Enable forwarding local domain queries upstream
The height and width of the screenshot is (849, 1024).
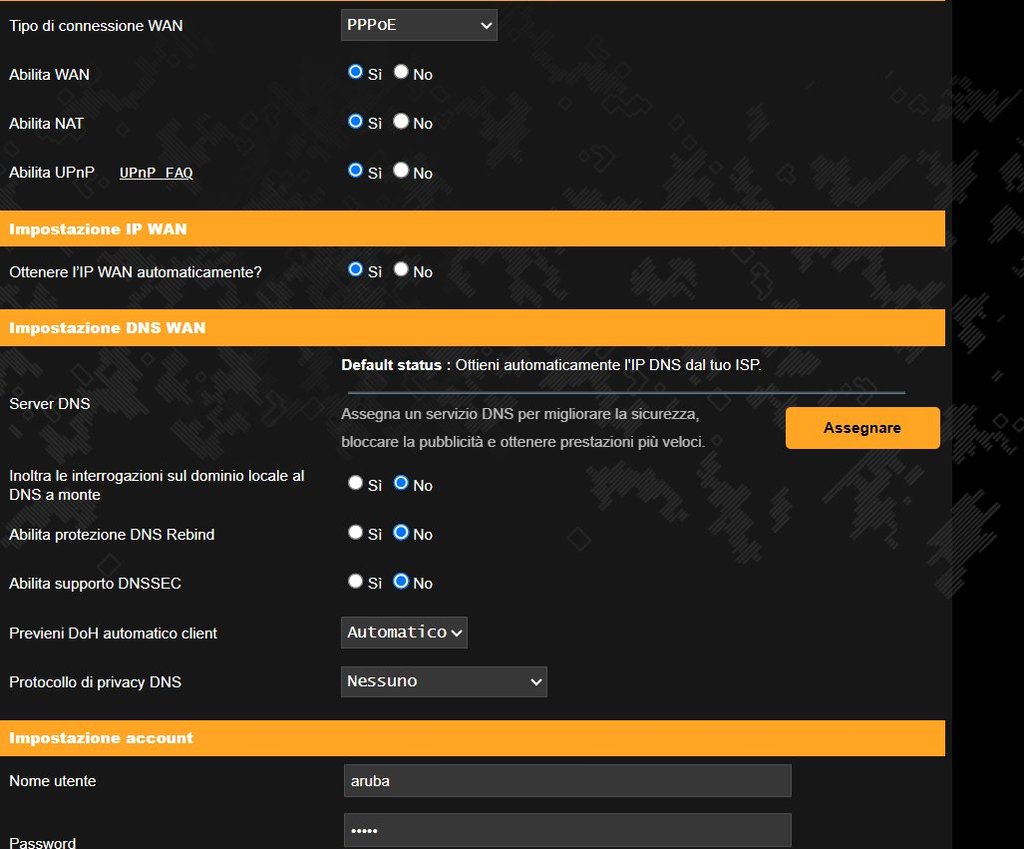tap(355, 482)
